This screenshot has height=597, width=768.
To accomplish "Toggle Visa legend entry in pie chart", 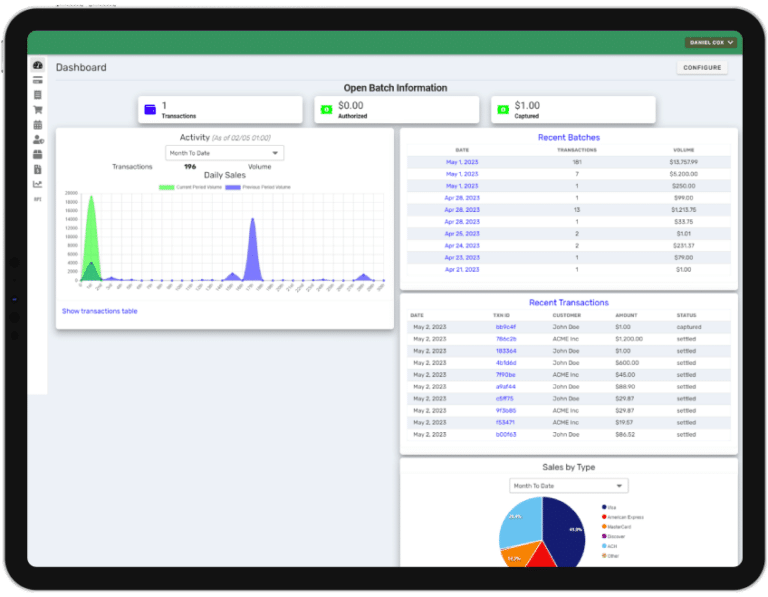I will pos(610,507).
